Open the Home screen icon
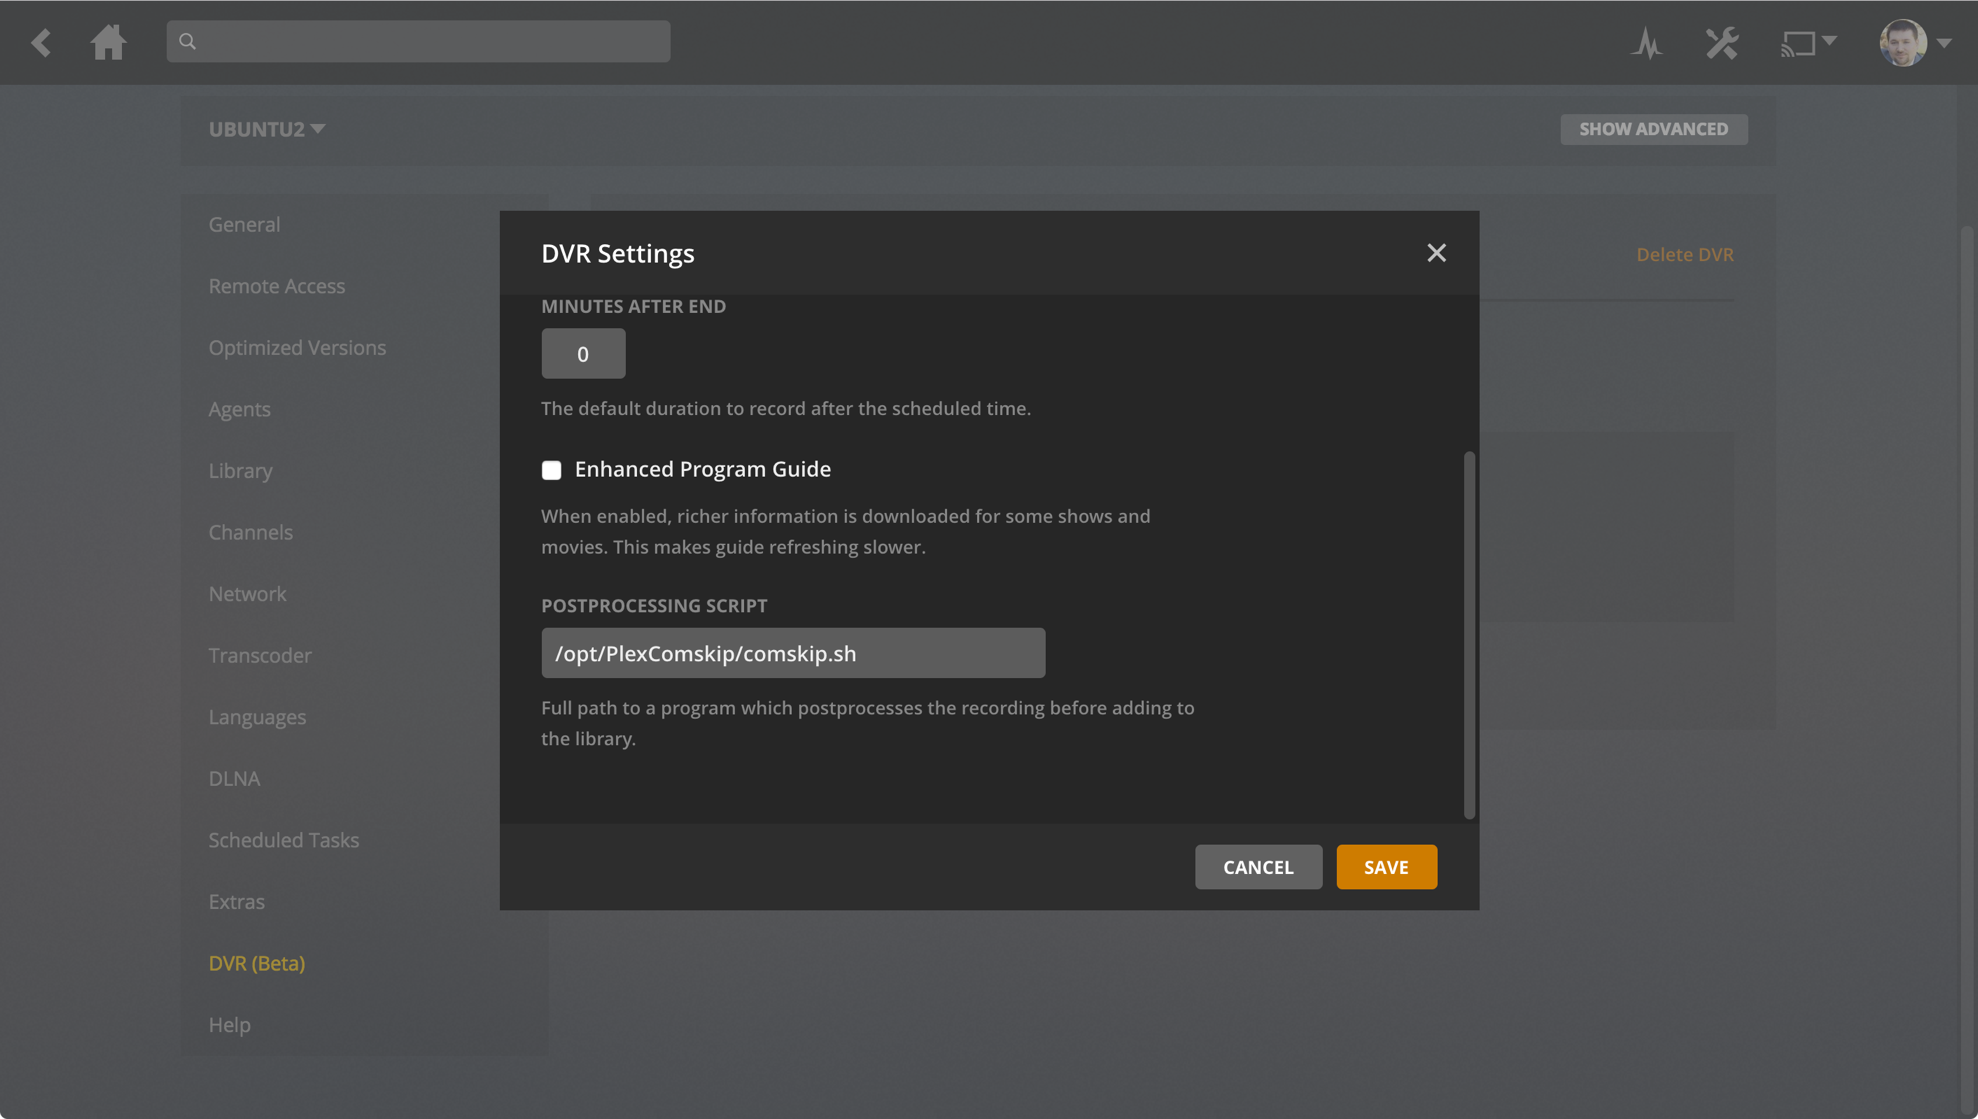Viewport: 1978px width, 1119px height. [x=108, y=42]
